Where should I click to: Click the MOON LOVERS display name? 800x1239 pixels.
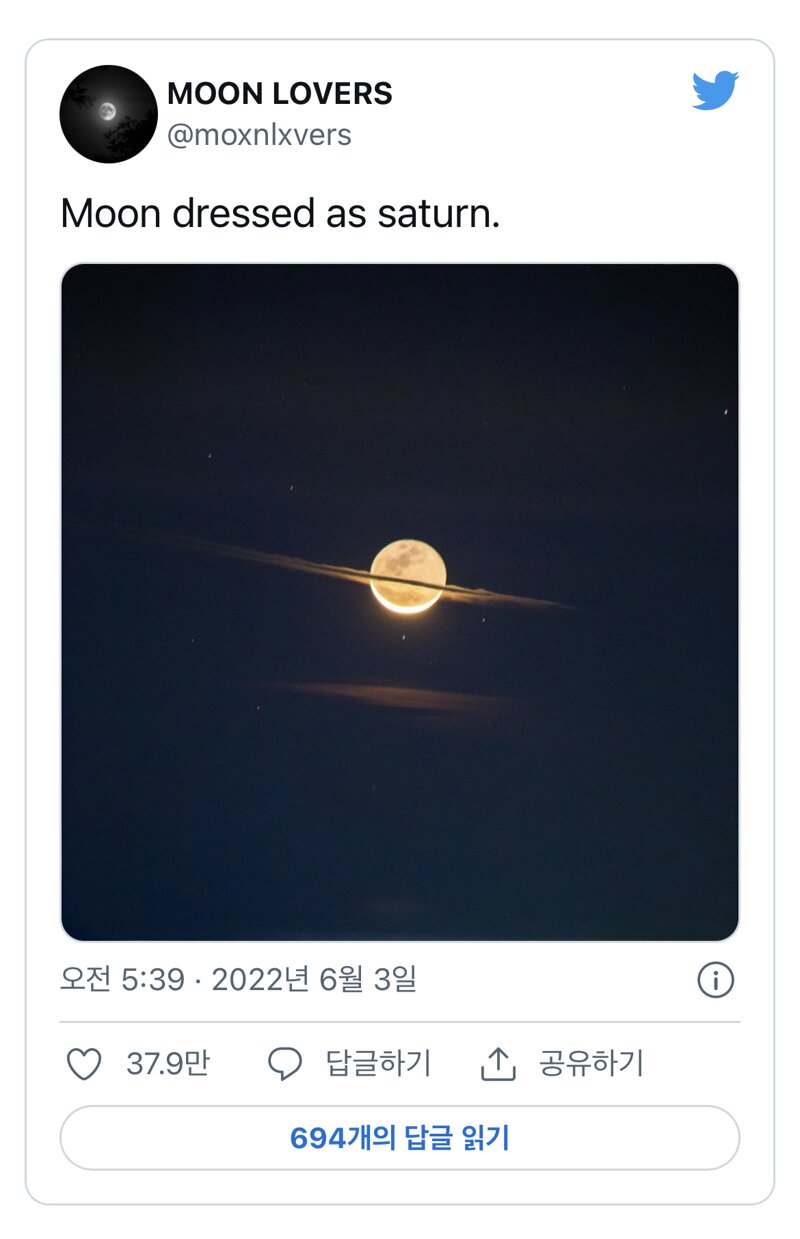[280, 94]
